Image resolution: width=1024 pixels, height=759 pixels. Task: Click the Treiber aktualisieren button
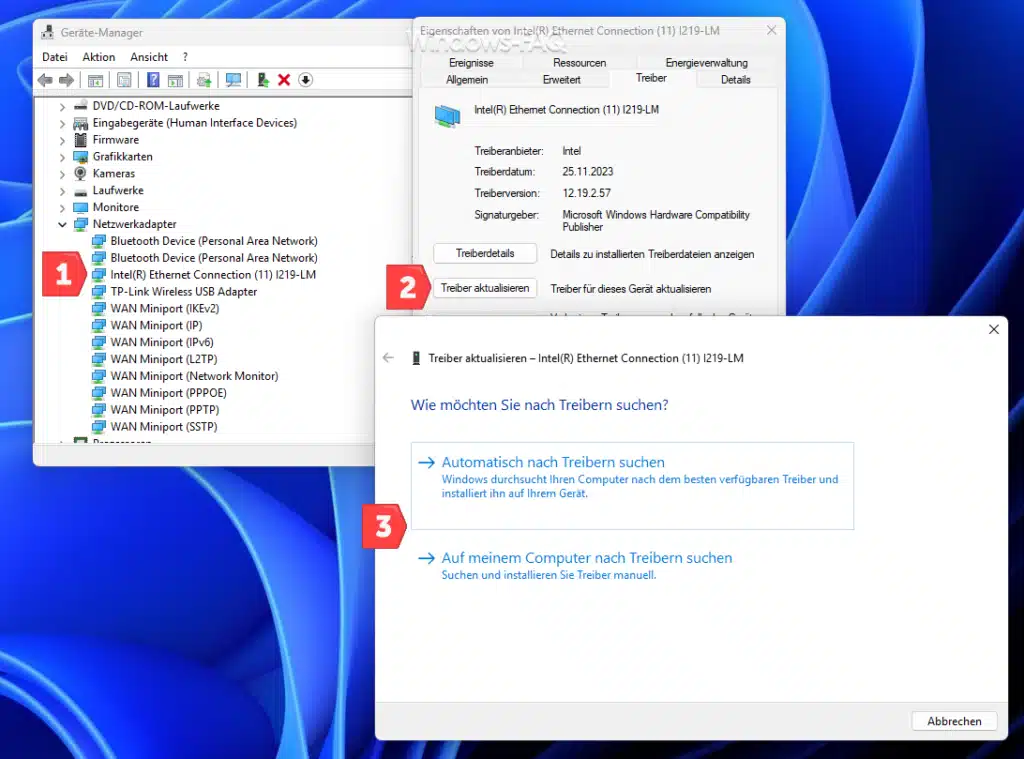[485, 288]
